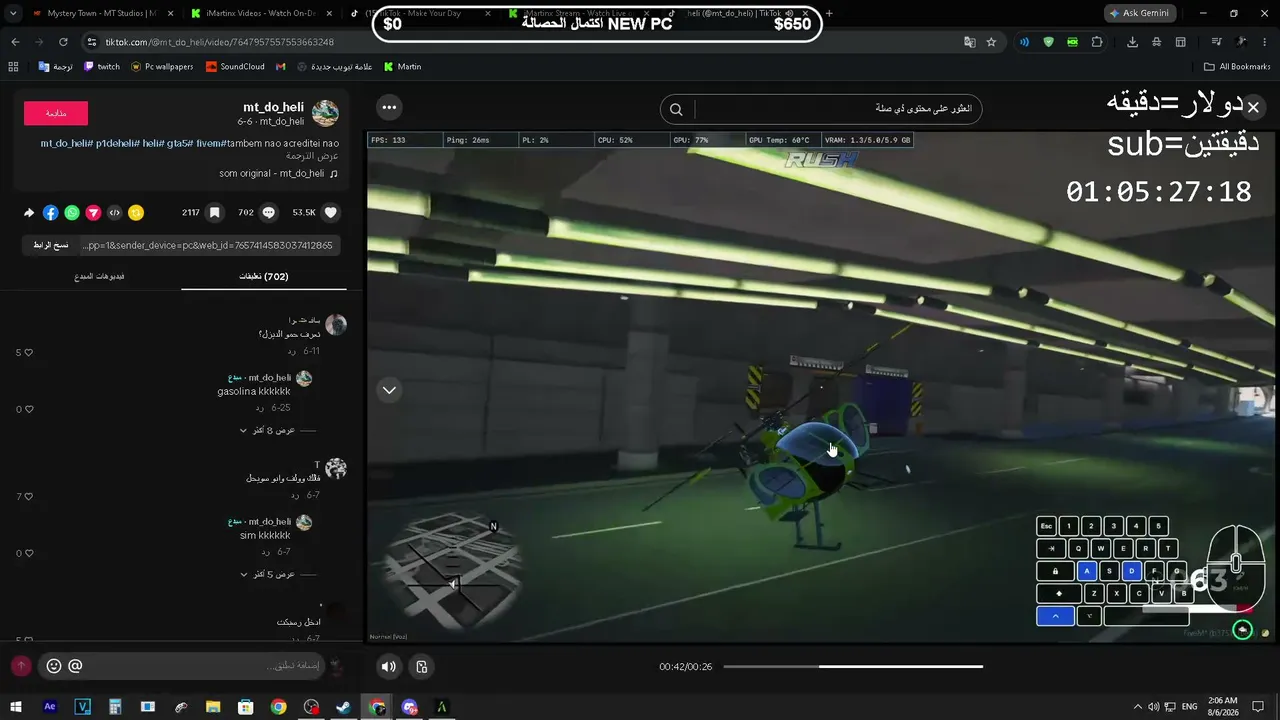
Task: Open the embed code icon
Action: tap(114, 213)
